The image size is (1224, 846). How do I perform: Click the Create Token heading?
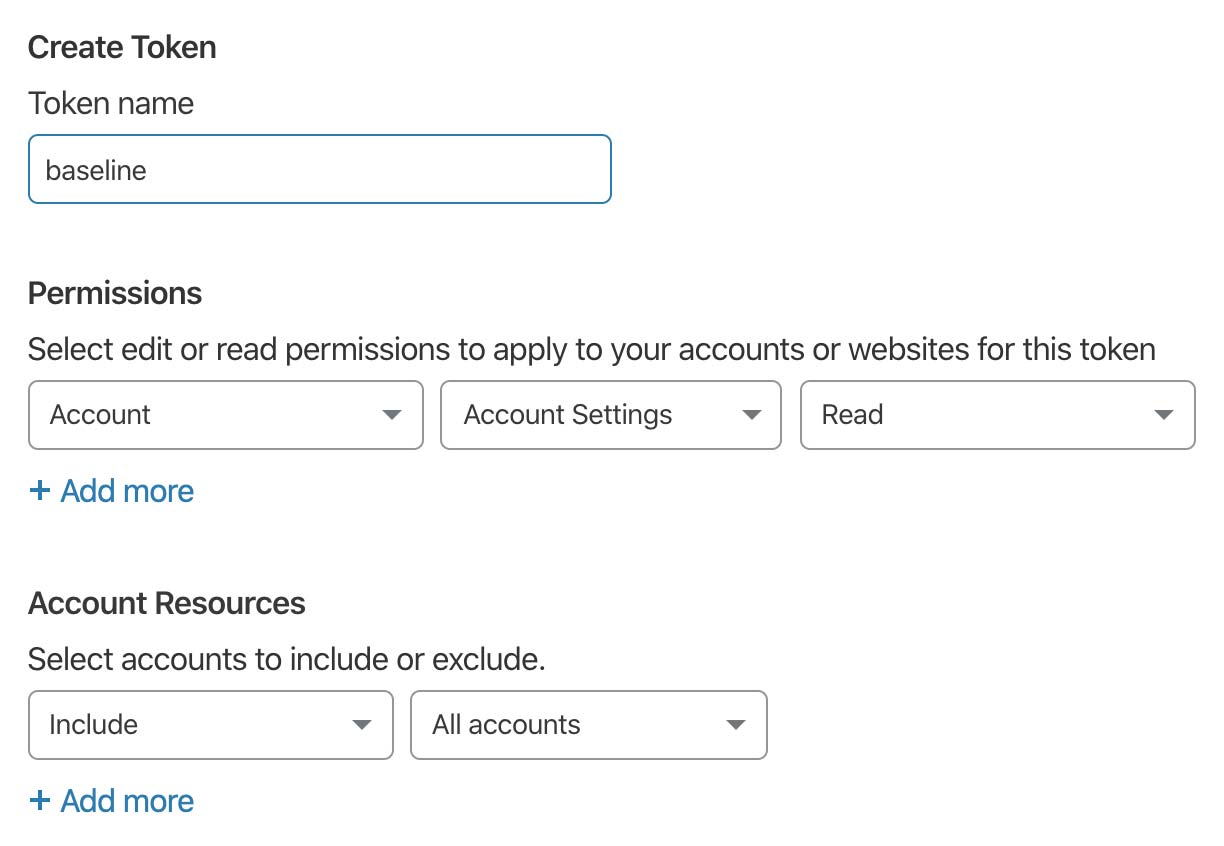coord(122,47)
